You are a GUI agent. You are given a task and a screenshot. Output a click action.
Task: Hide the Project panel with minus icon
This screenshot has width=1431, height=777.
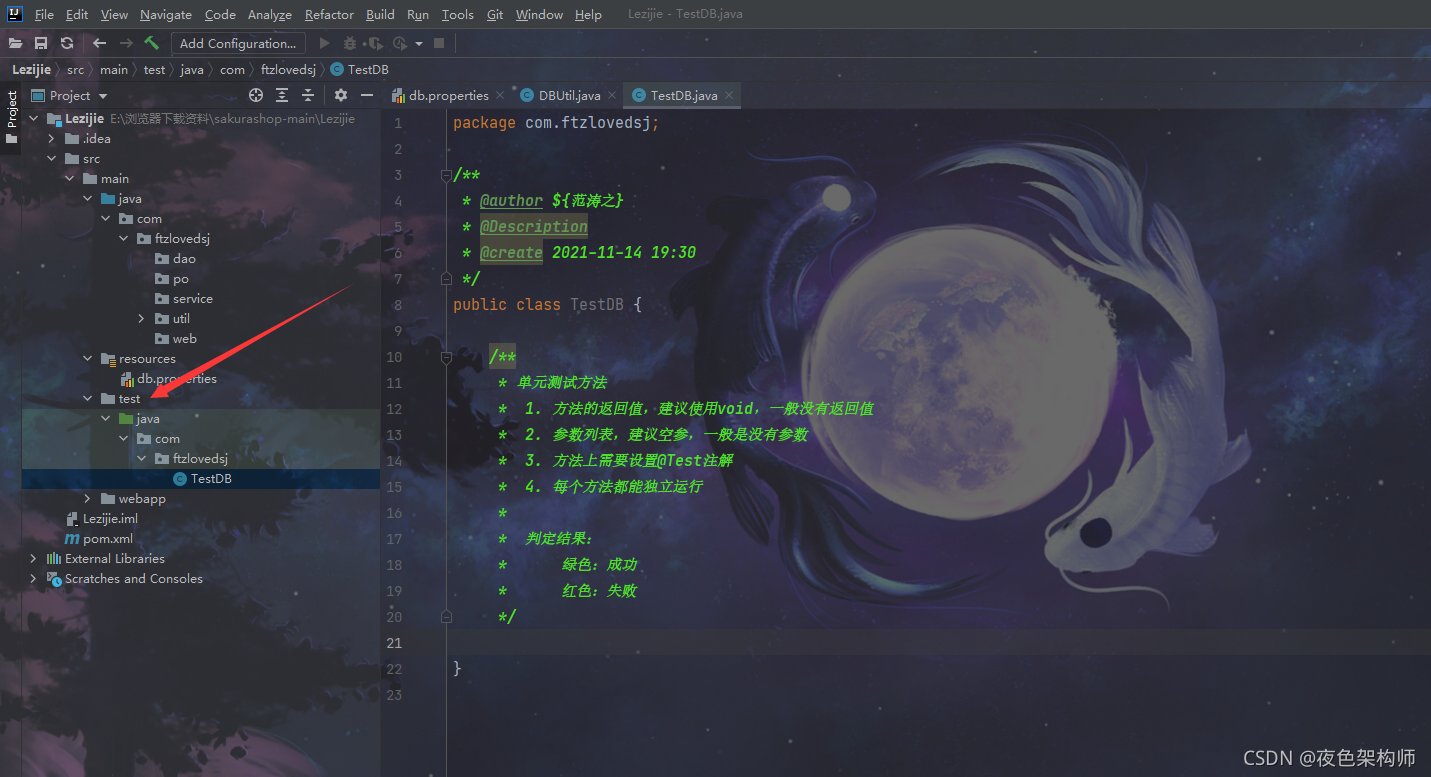[367, 95]
